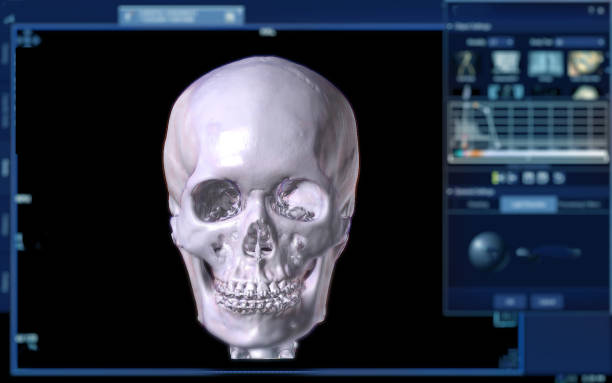Click the arrow icon next to the green icon
The width and height of the screenshot is (612, 383).
tap(511, 178)
